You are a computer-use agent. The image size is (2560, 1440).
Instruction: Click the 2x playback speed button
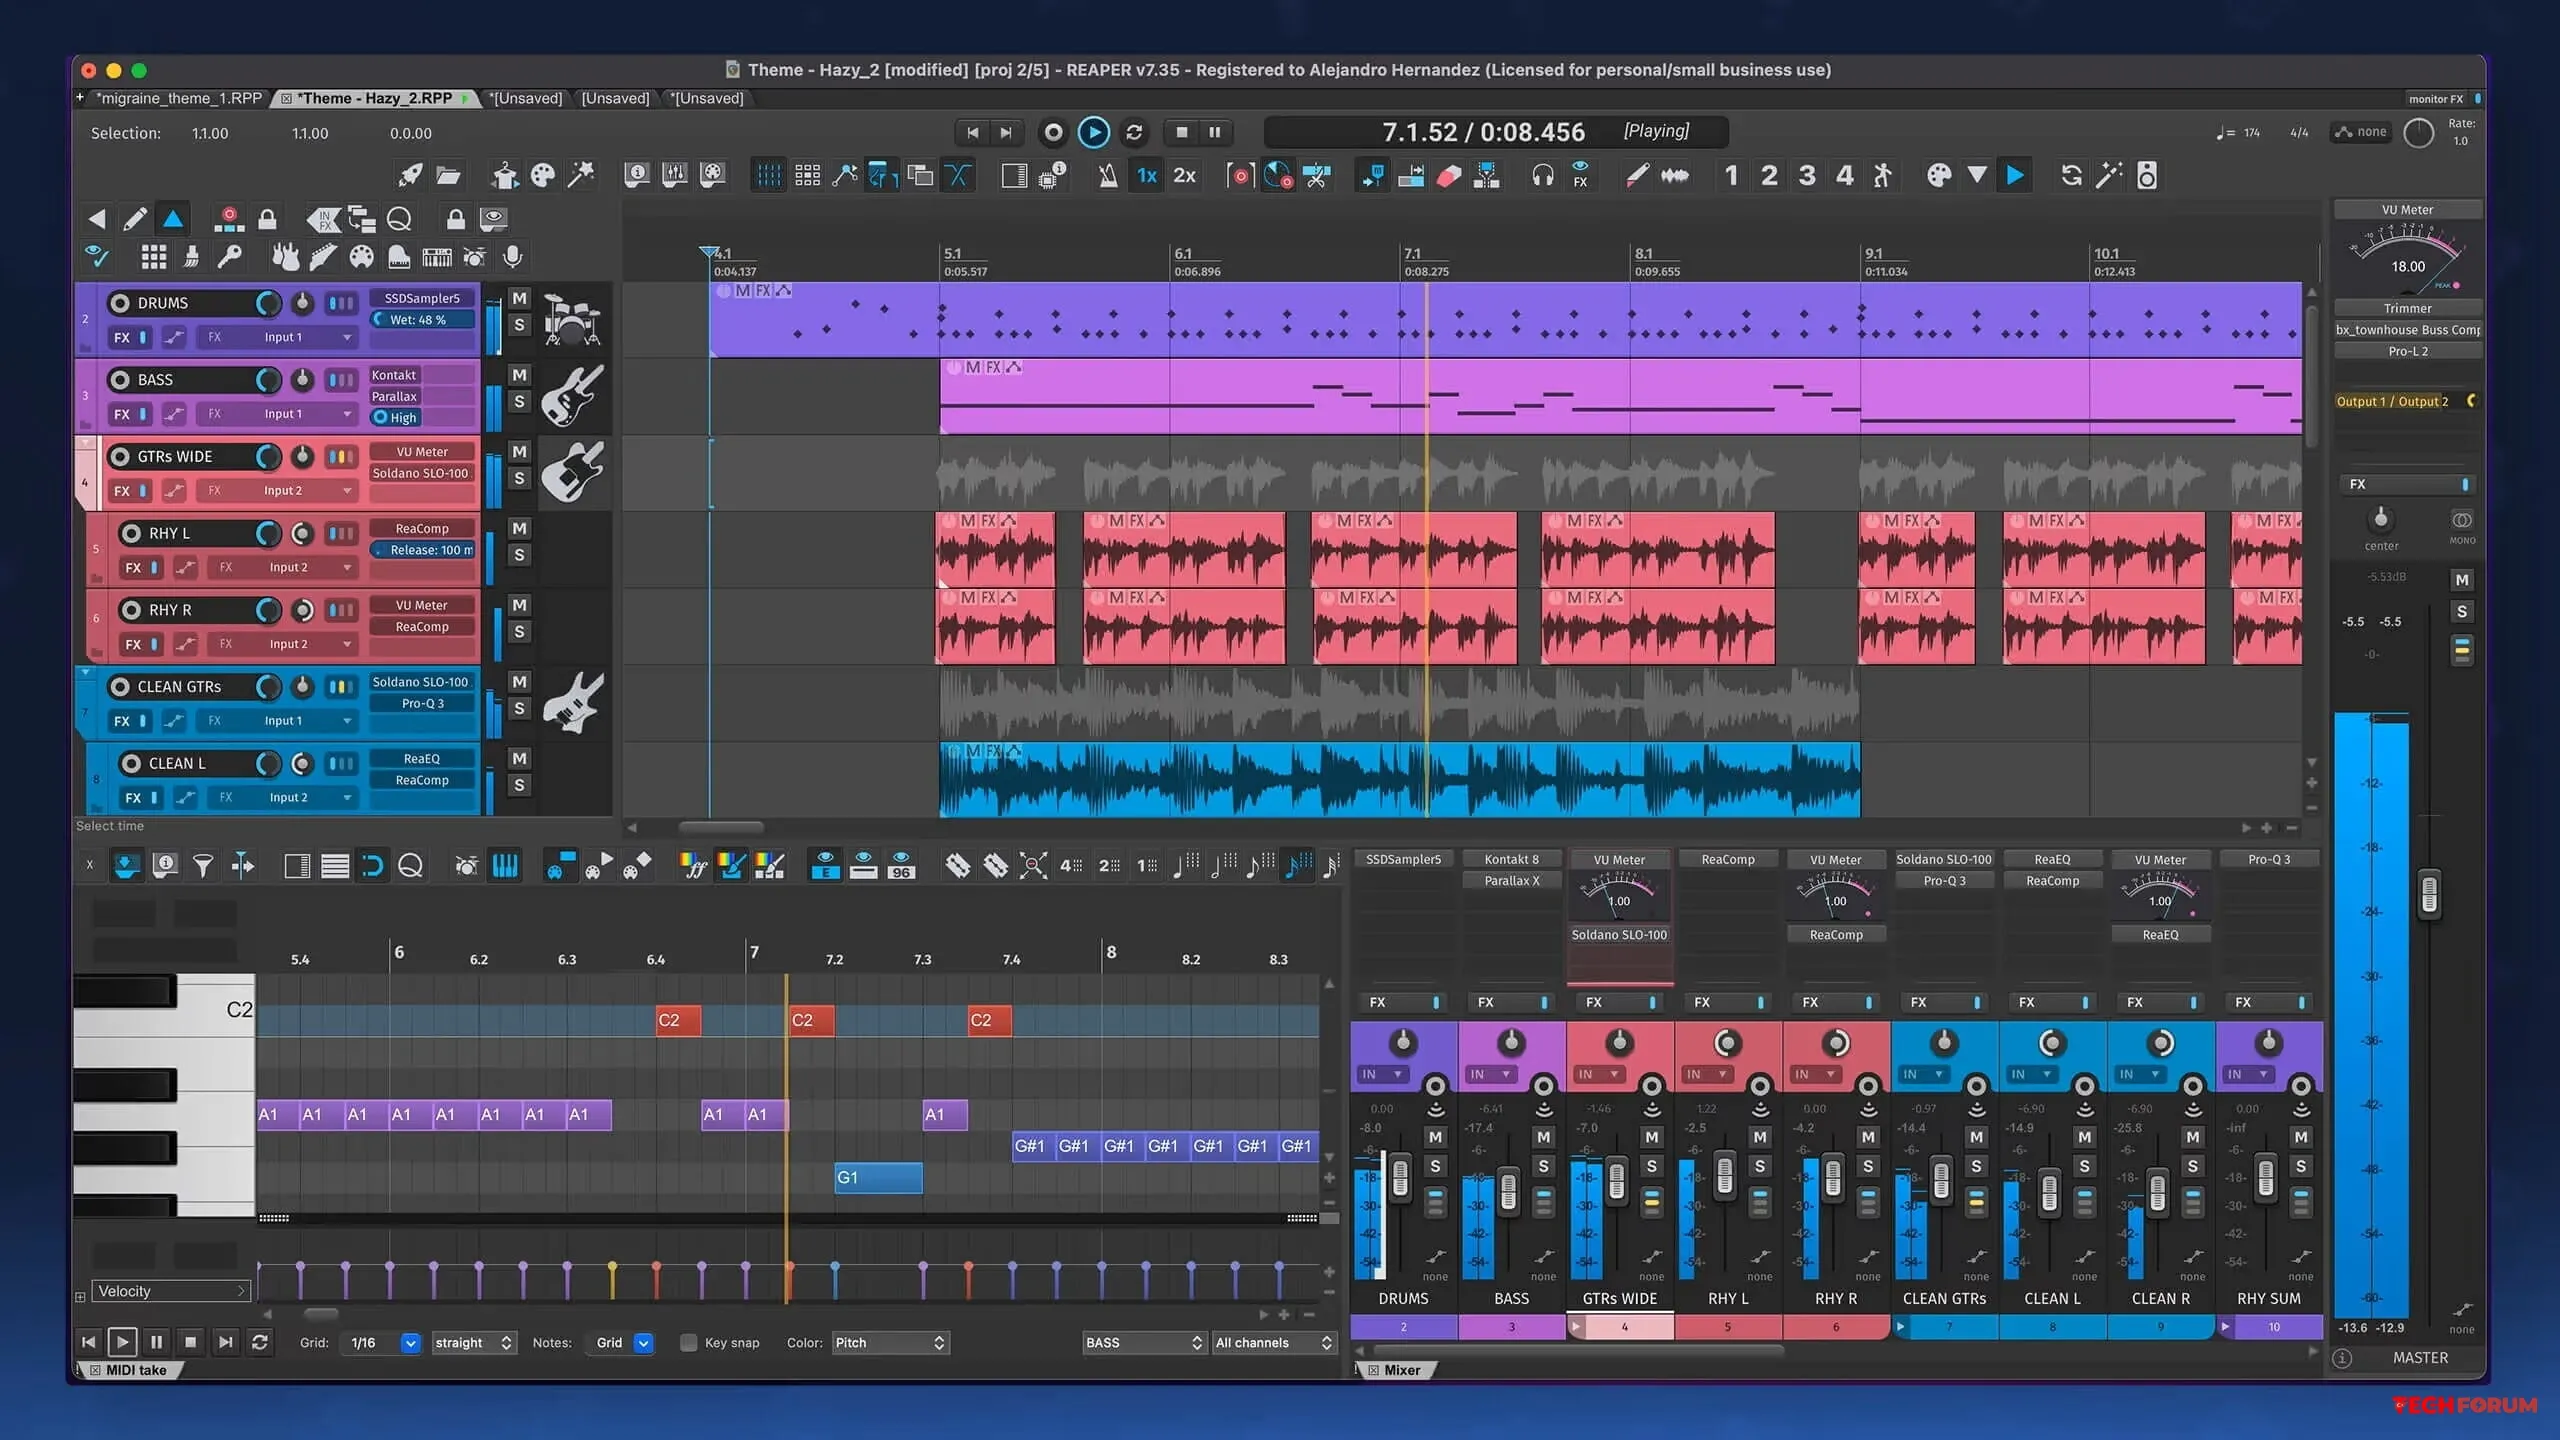click(1184, 176)
